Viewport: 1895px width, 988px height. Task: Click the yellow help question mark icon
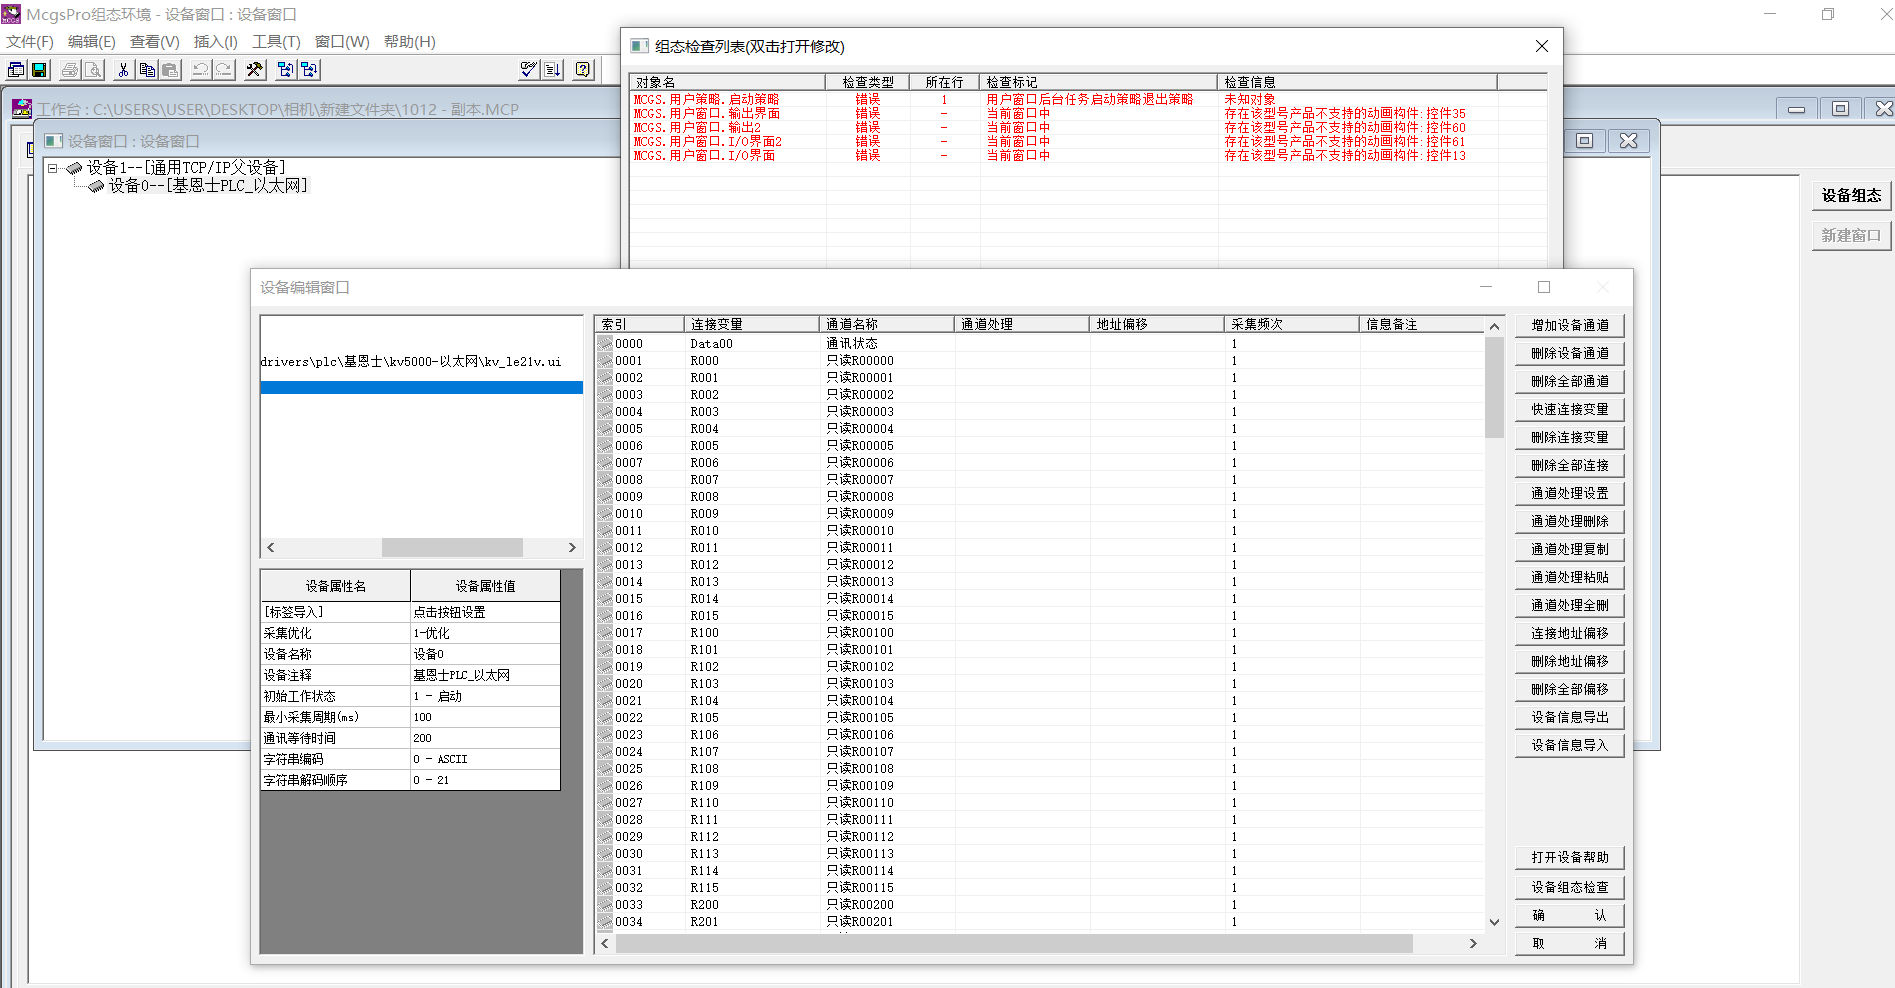pyautogui.click(x=584, y=70)
